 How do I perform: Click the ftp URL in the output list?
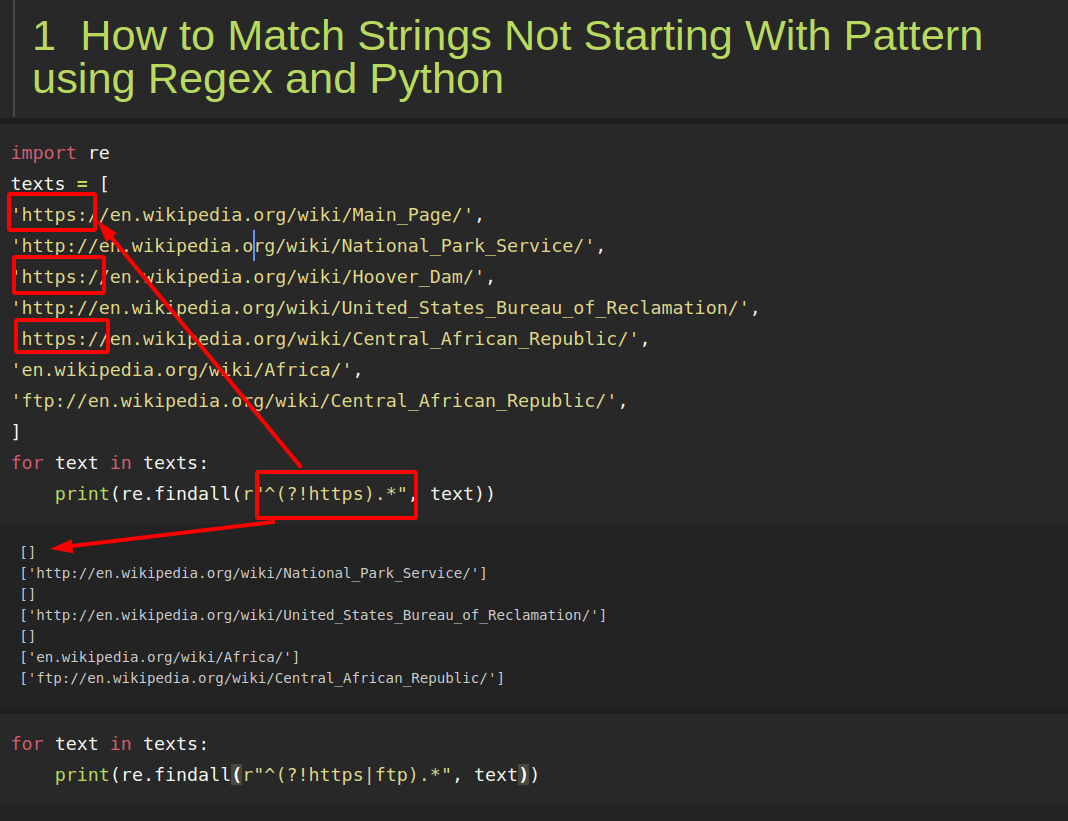coord(260,677)
